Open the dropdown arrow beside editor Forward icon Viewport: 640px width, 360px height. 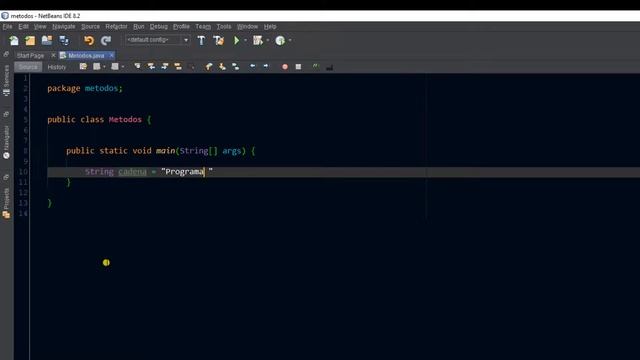coord(123,67)
